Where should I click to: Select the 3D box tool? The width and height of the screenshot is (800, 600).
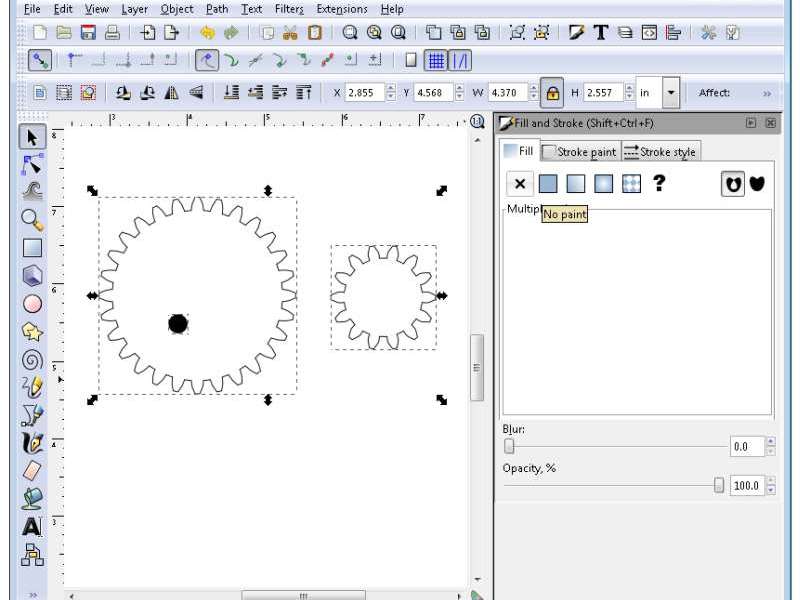pos(32,276)
